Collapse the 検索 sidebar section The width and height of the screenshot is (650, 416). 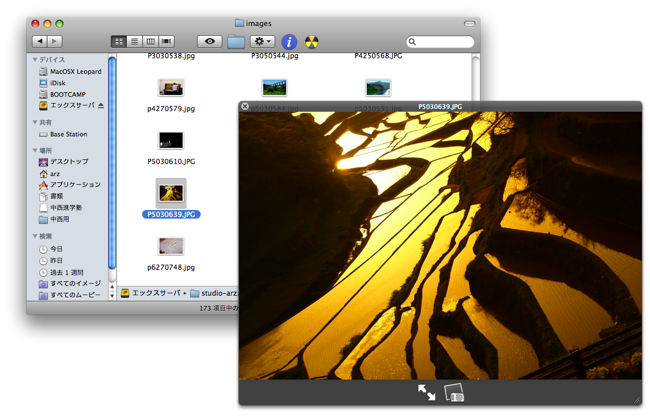point(36,237)
